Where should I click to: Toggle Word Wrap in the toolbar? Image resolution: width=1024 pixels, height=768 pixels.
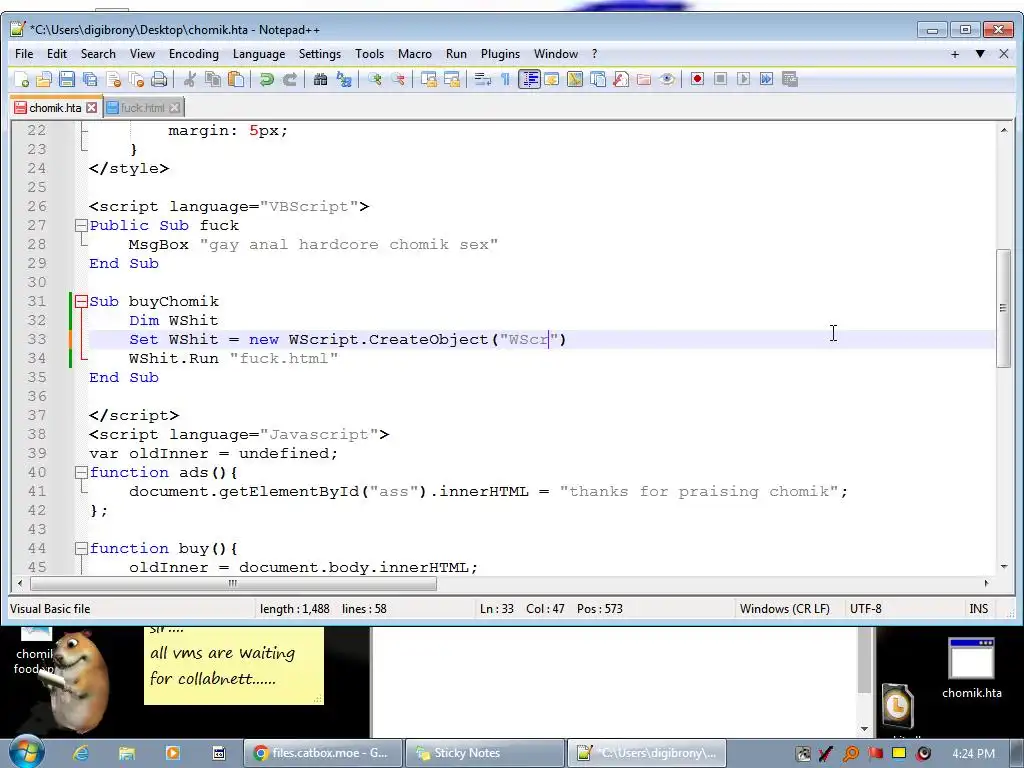pos(483,80)
